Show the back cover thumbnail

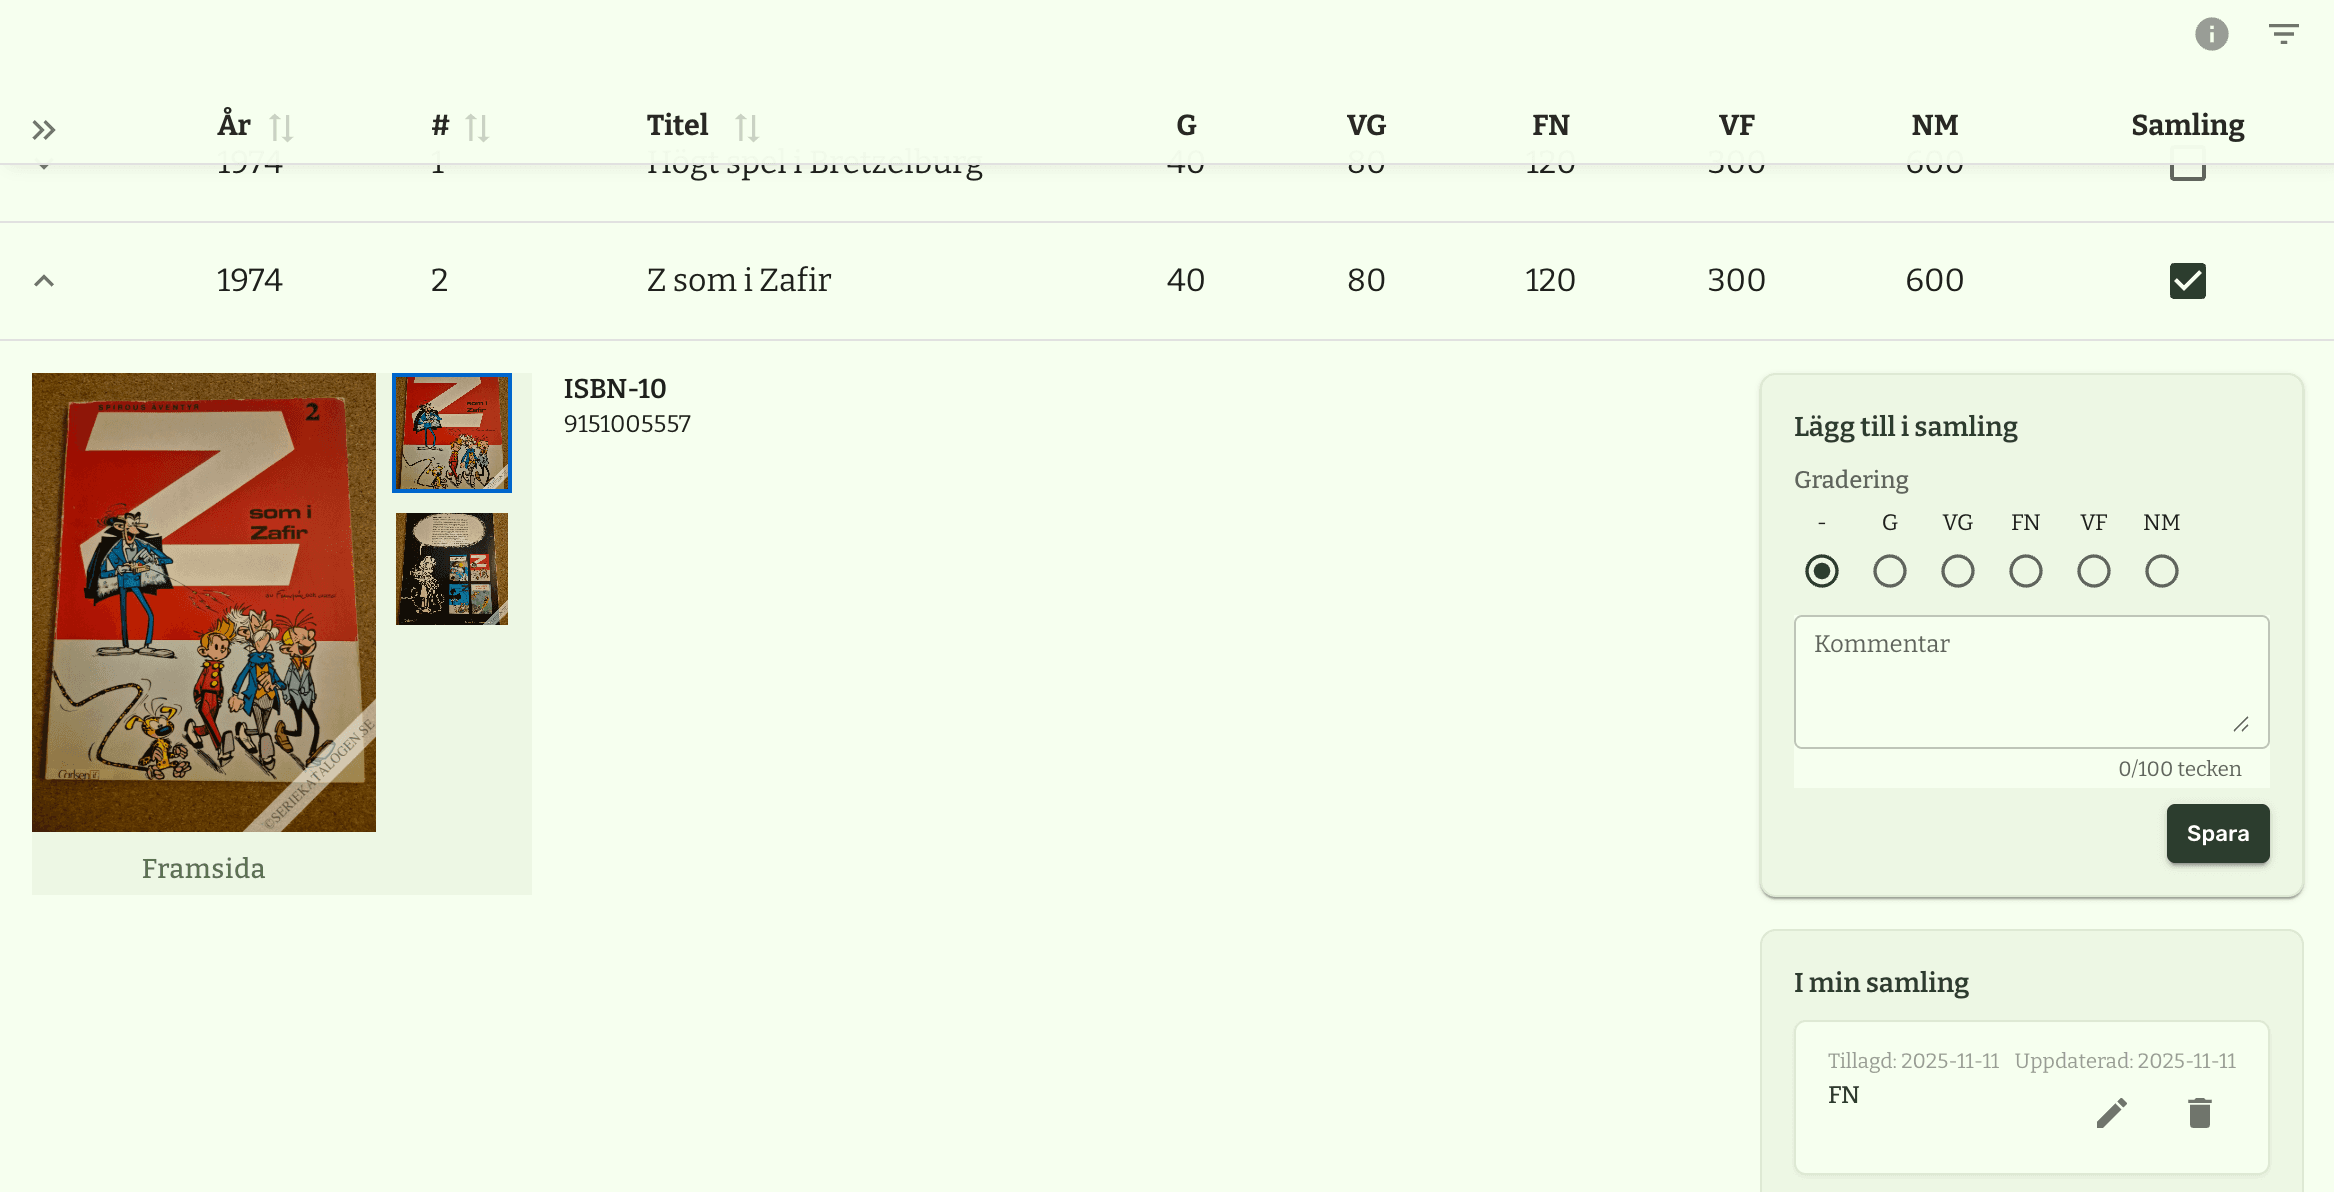pyautogui.click(x=452, y=569)
